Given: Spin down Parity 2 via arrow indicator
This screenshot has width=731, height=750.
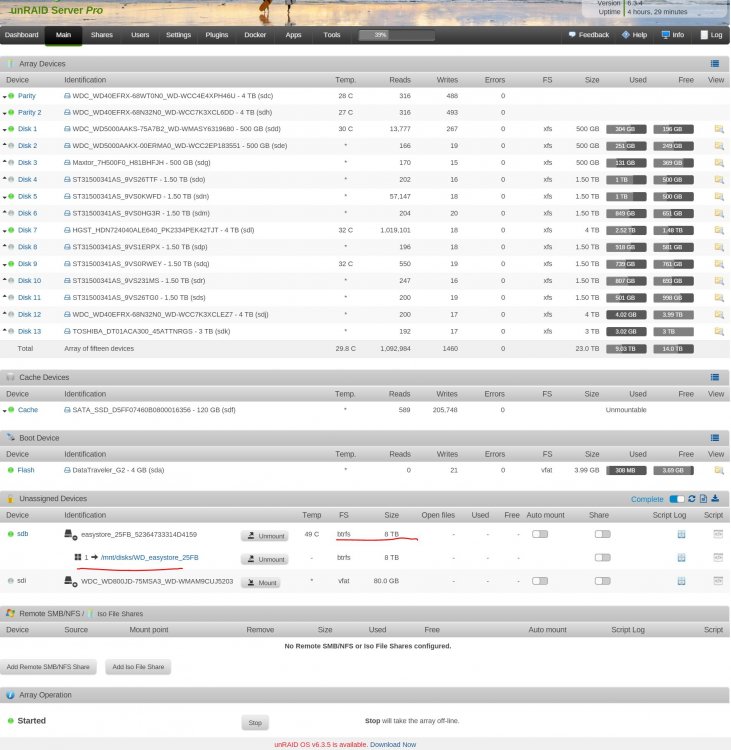Looking at the screenshot, I should [4, 113].
